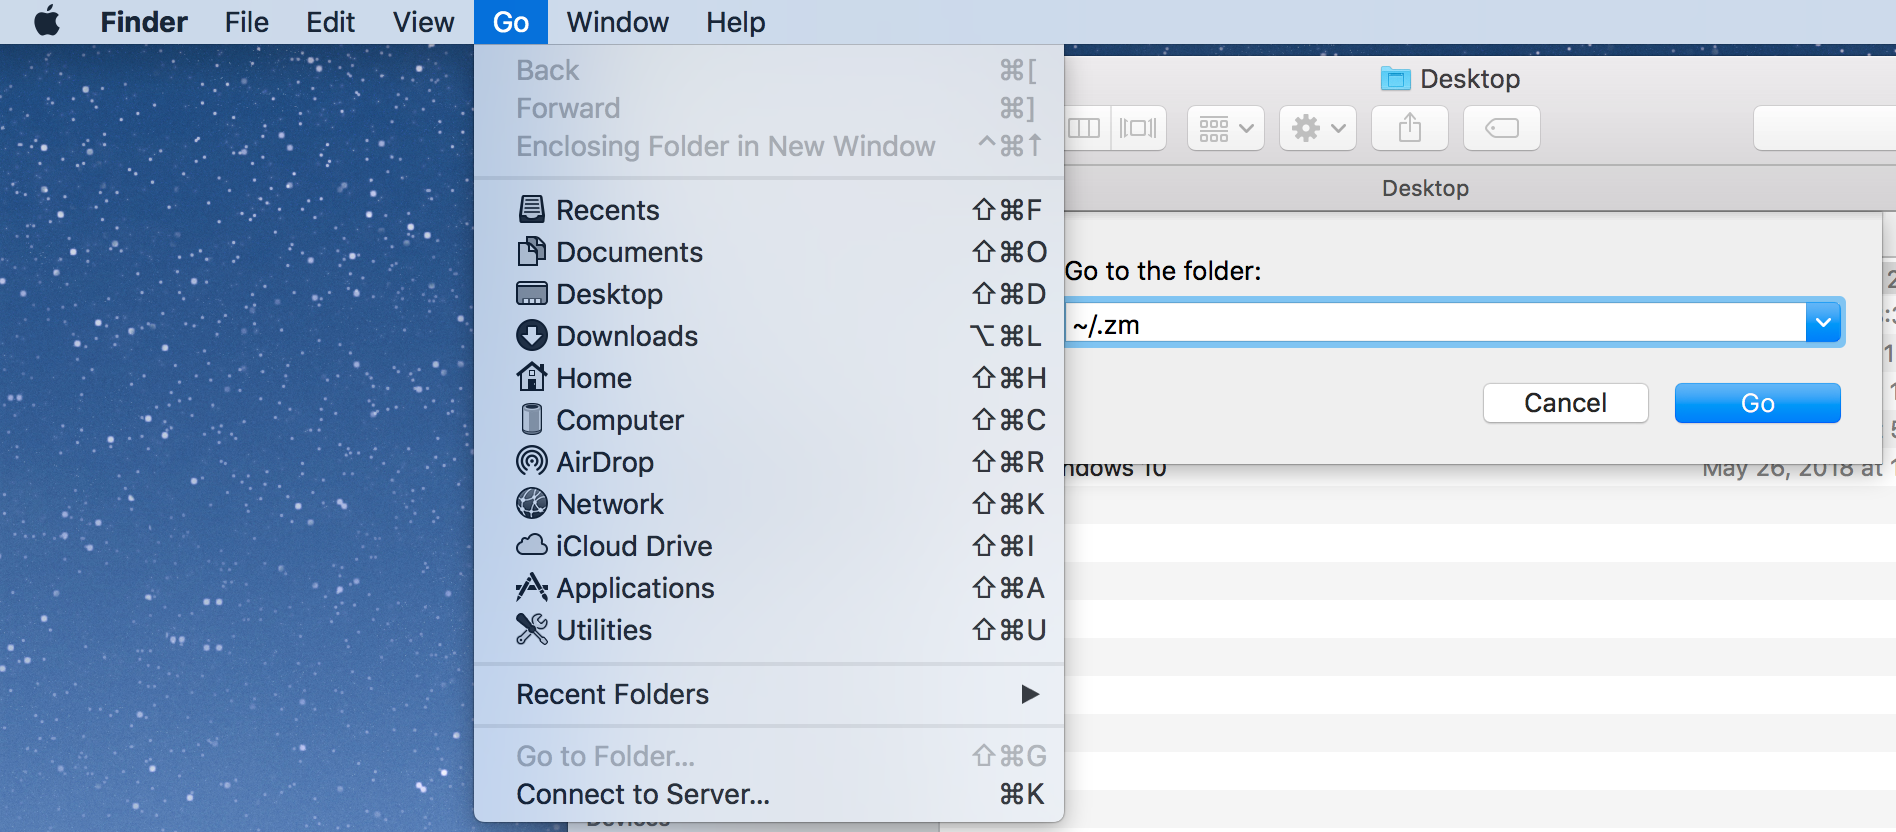Open the item arrangement dropdown
Image resolution: width=1896 pixels, height=832 pixels.
[x=1226, y=128]
